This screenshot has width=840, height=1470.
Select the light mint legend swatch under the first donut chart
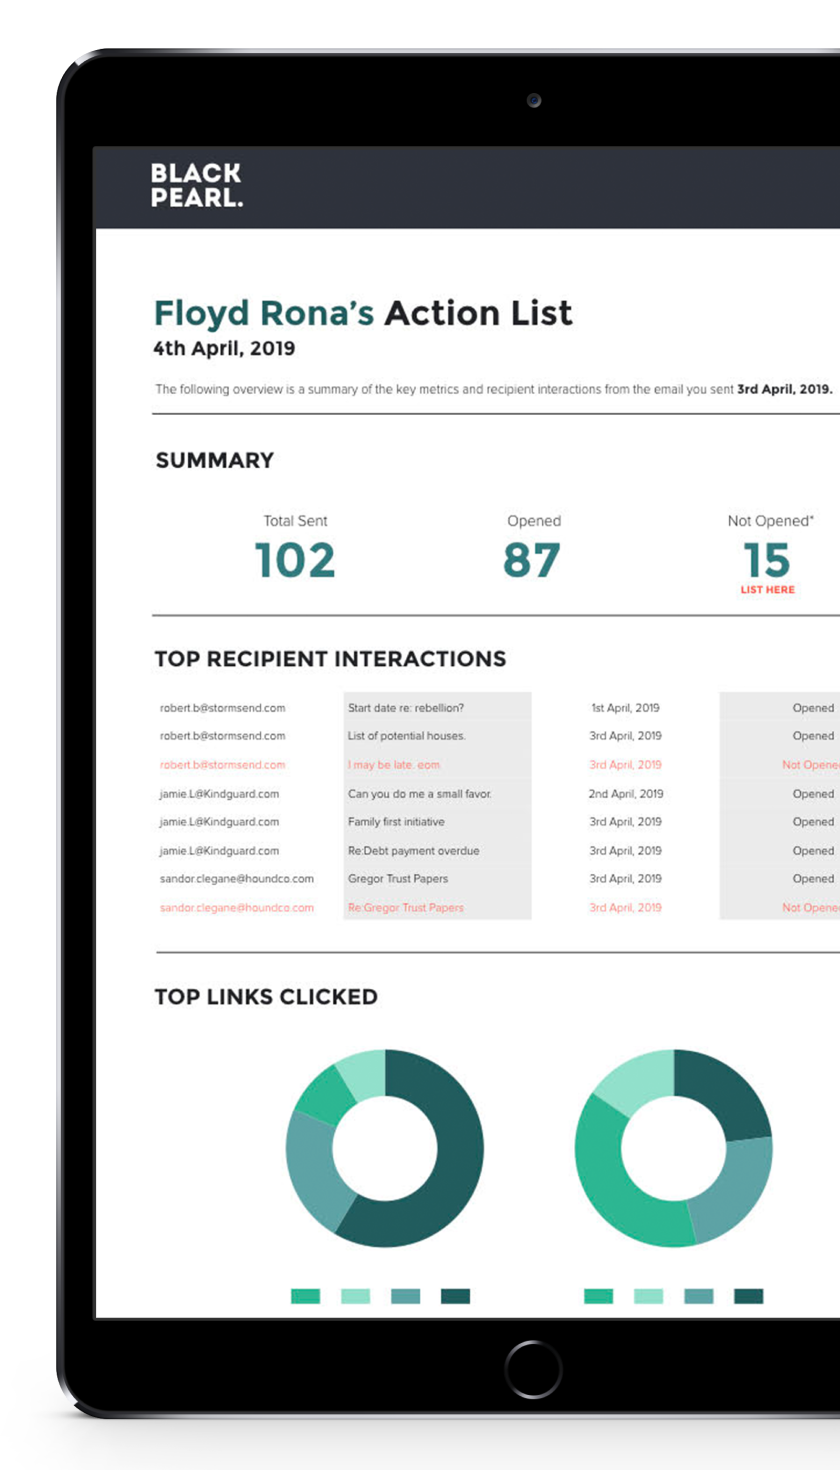356,1296
